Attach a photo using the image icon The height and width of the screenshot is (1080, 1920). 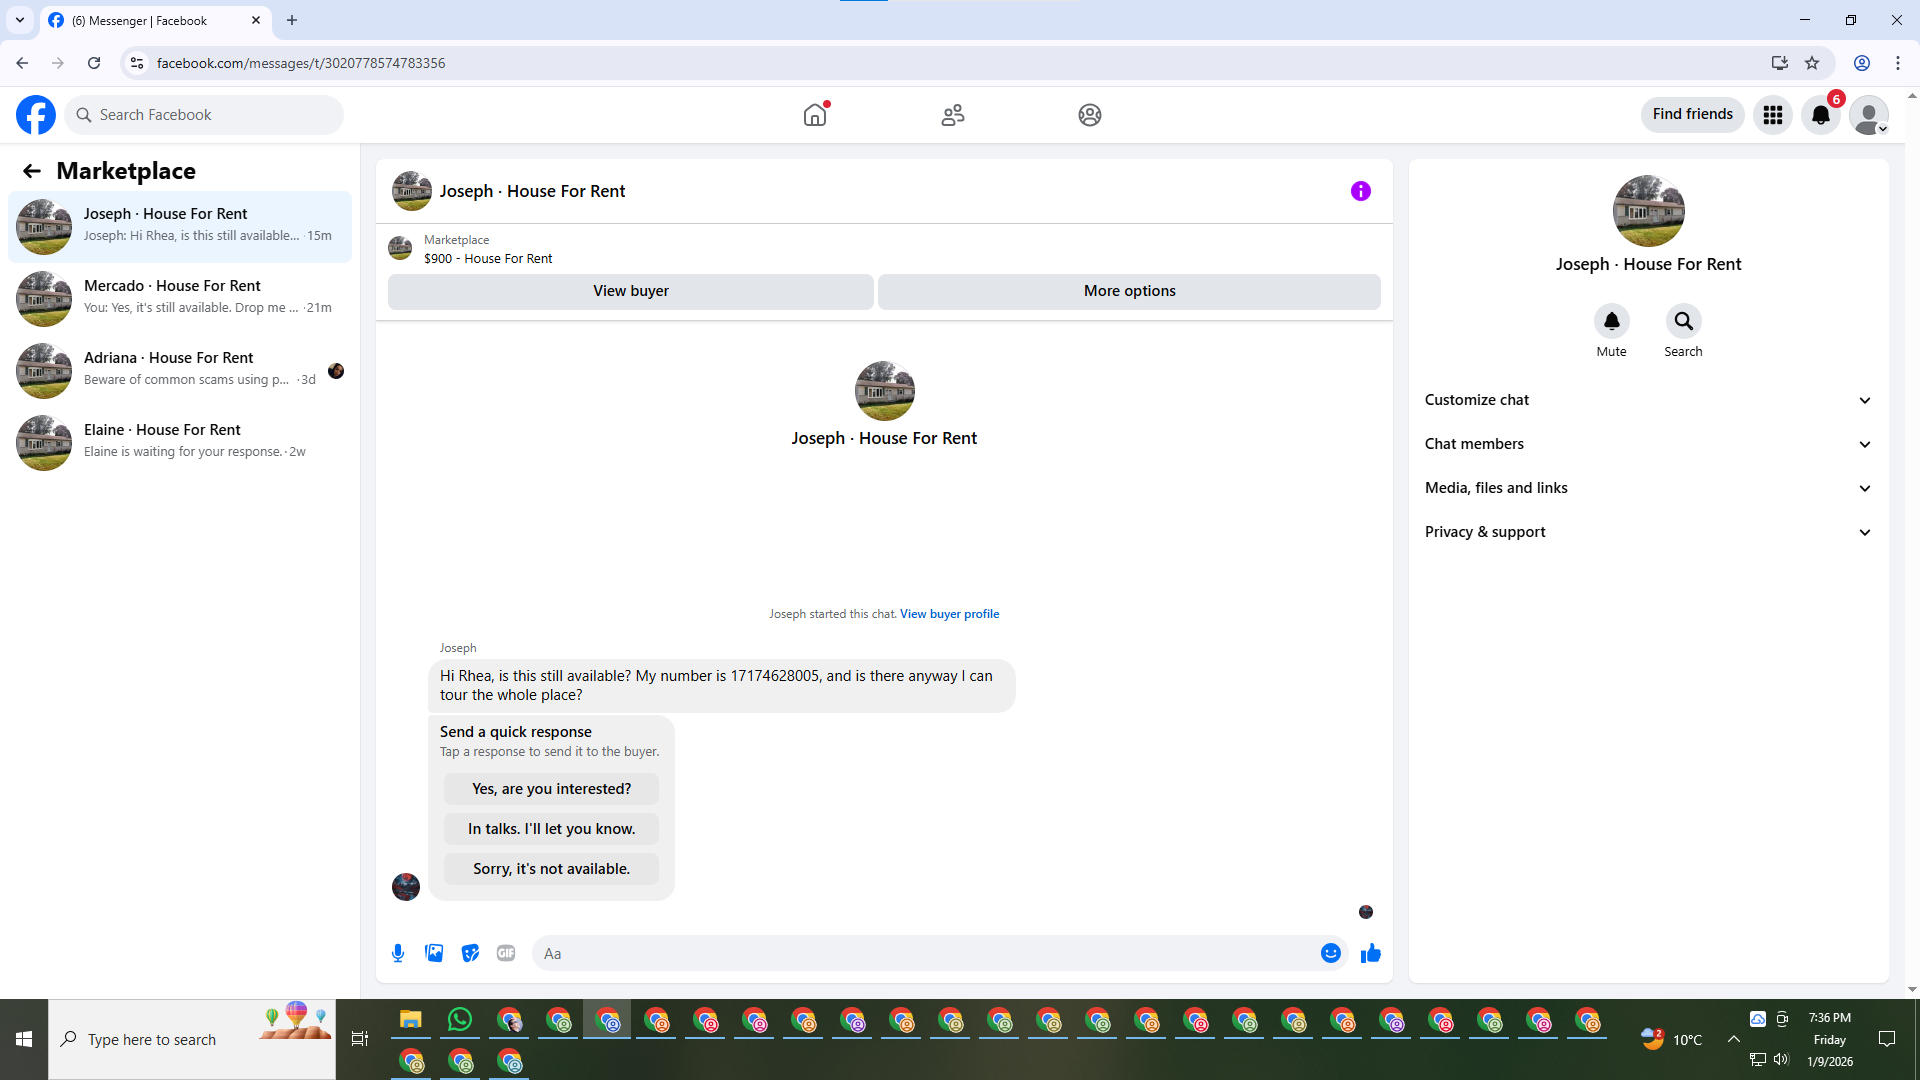point(434,953)
